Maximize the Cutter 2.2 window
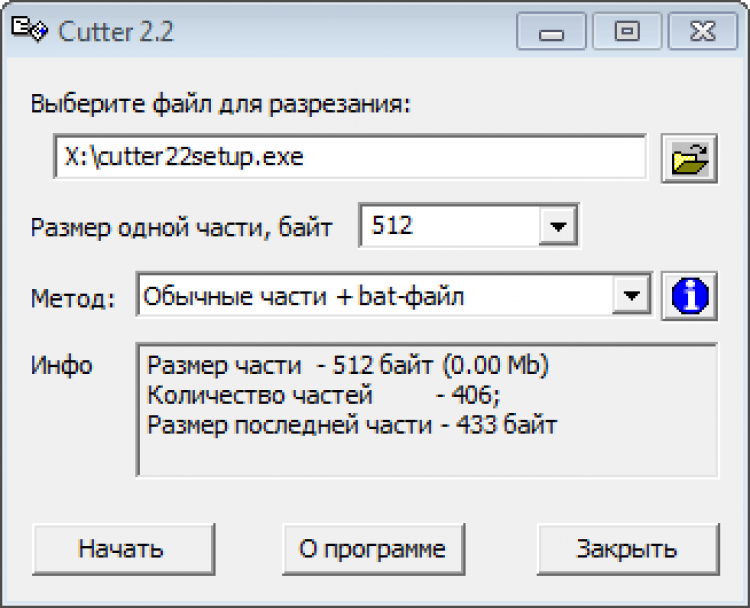The height and width of the screenshot is (608, 750). point(626,32)
